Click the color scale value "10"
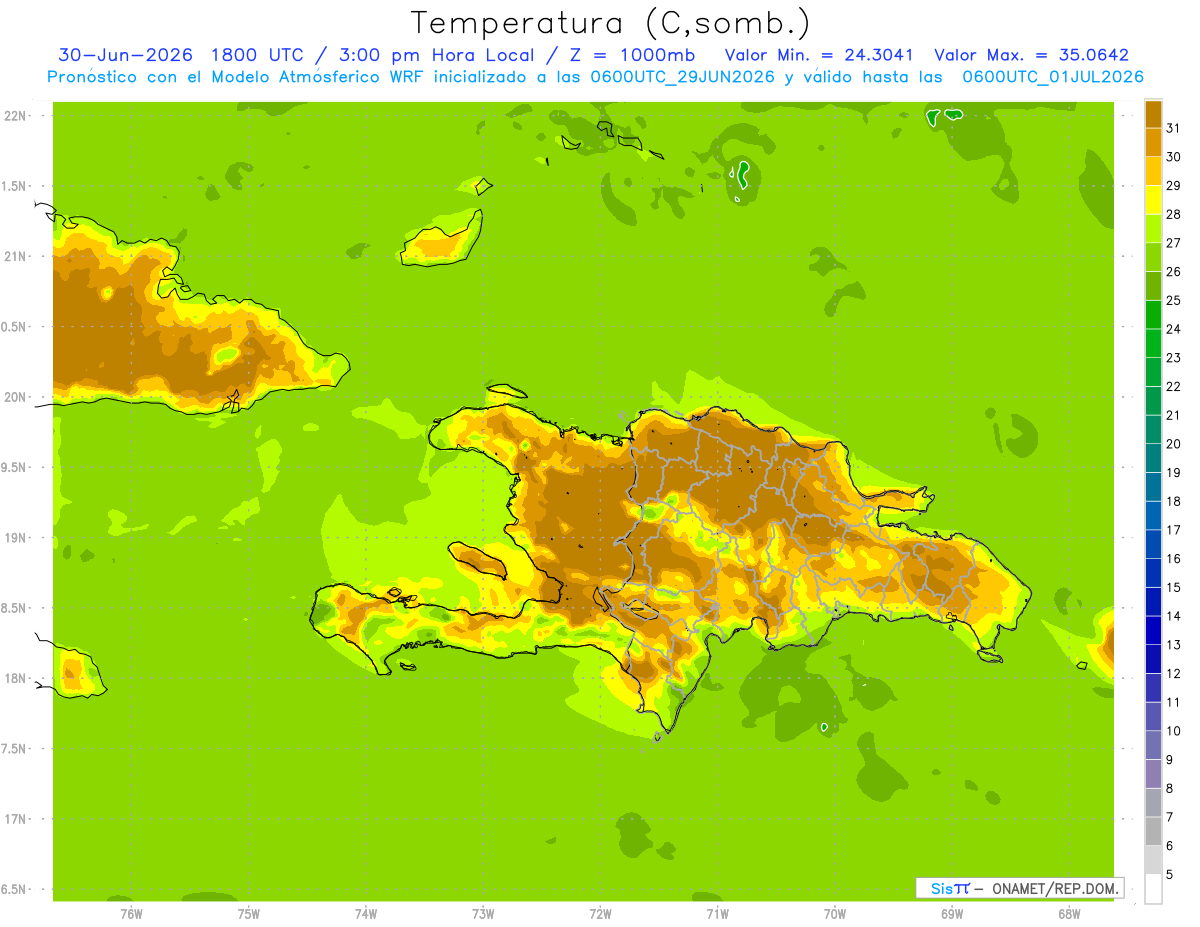Viewport: 1200px width, 927px height. click(x=1174, y=731)
